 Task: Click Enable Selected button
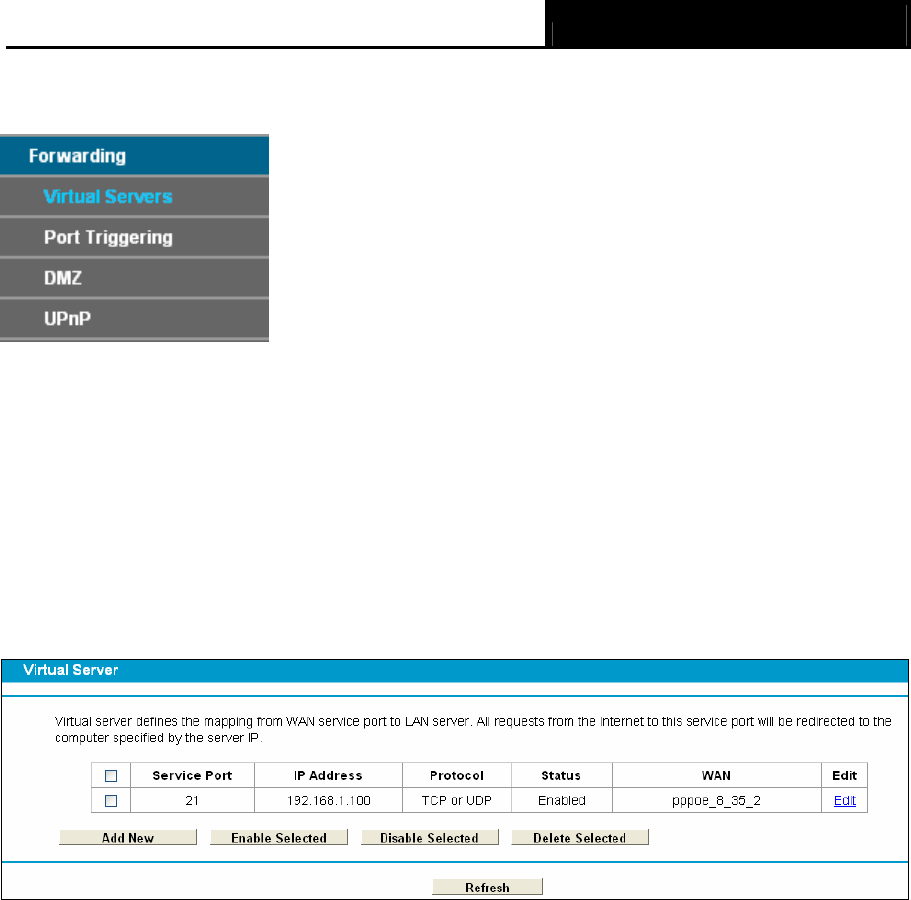point(279,837)
